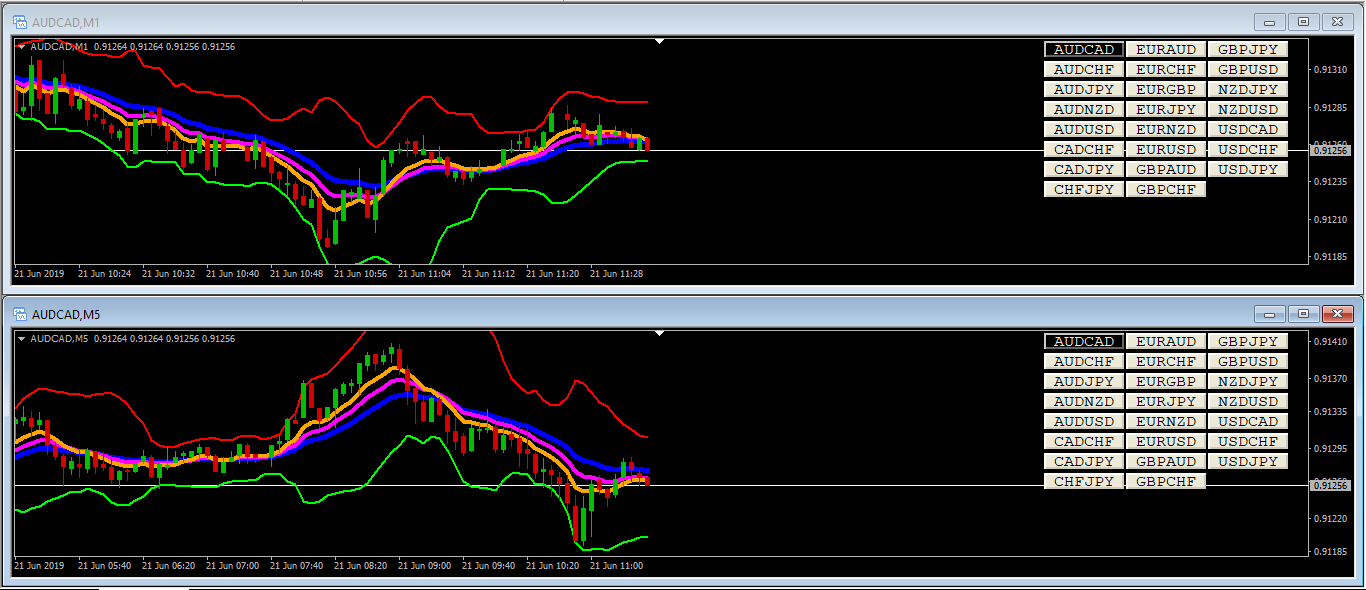Select GBPJPY button in the M5 window
Viewport: 1366px width, 590px height.
click(x=1248, y=341)
